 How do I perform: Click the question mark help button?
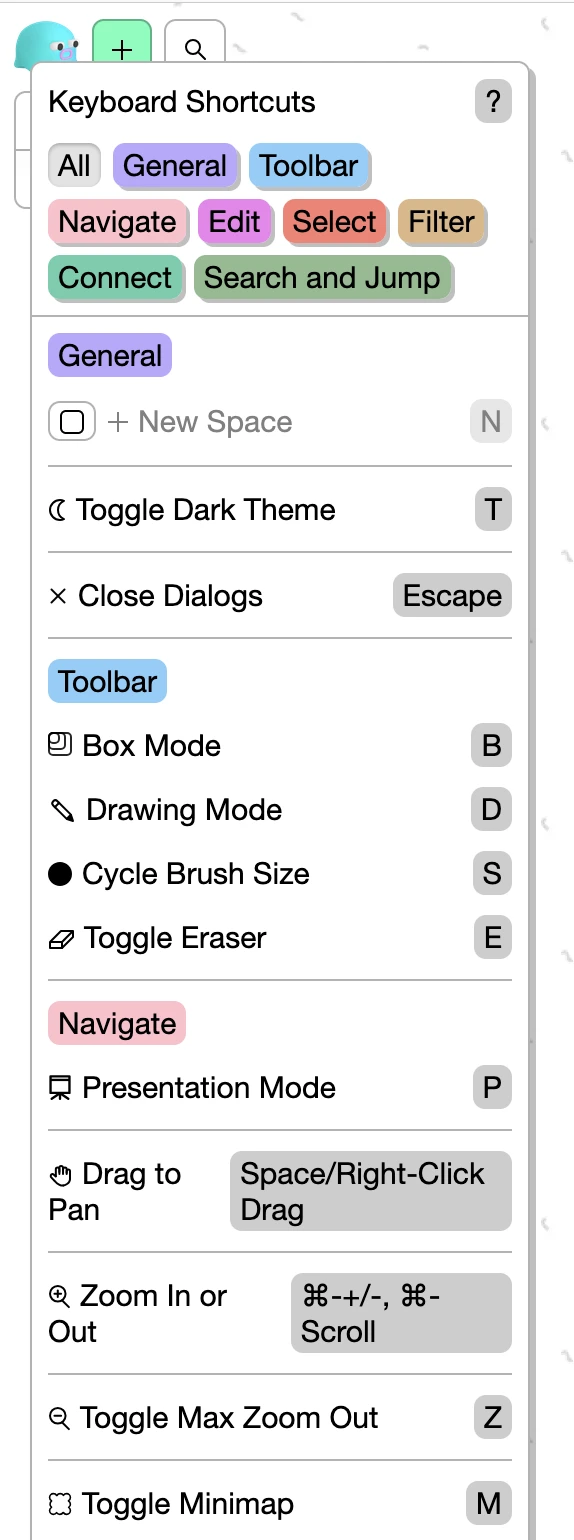(x=493, y=102)
